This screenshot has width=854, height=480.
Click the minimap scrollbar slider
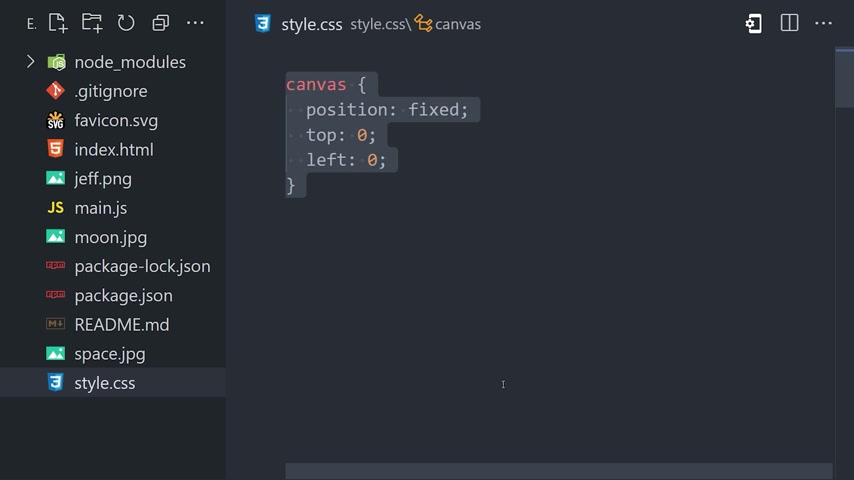pos(844,77)
